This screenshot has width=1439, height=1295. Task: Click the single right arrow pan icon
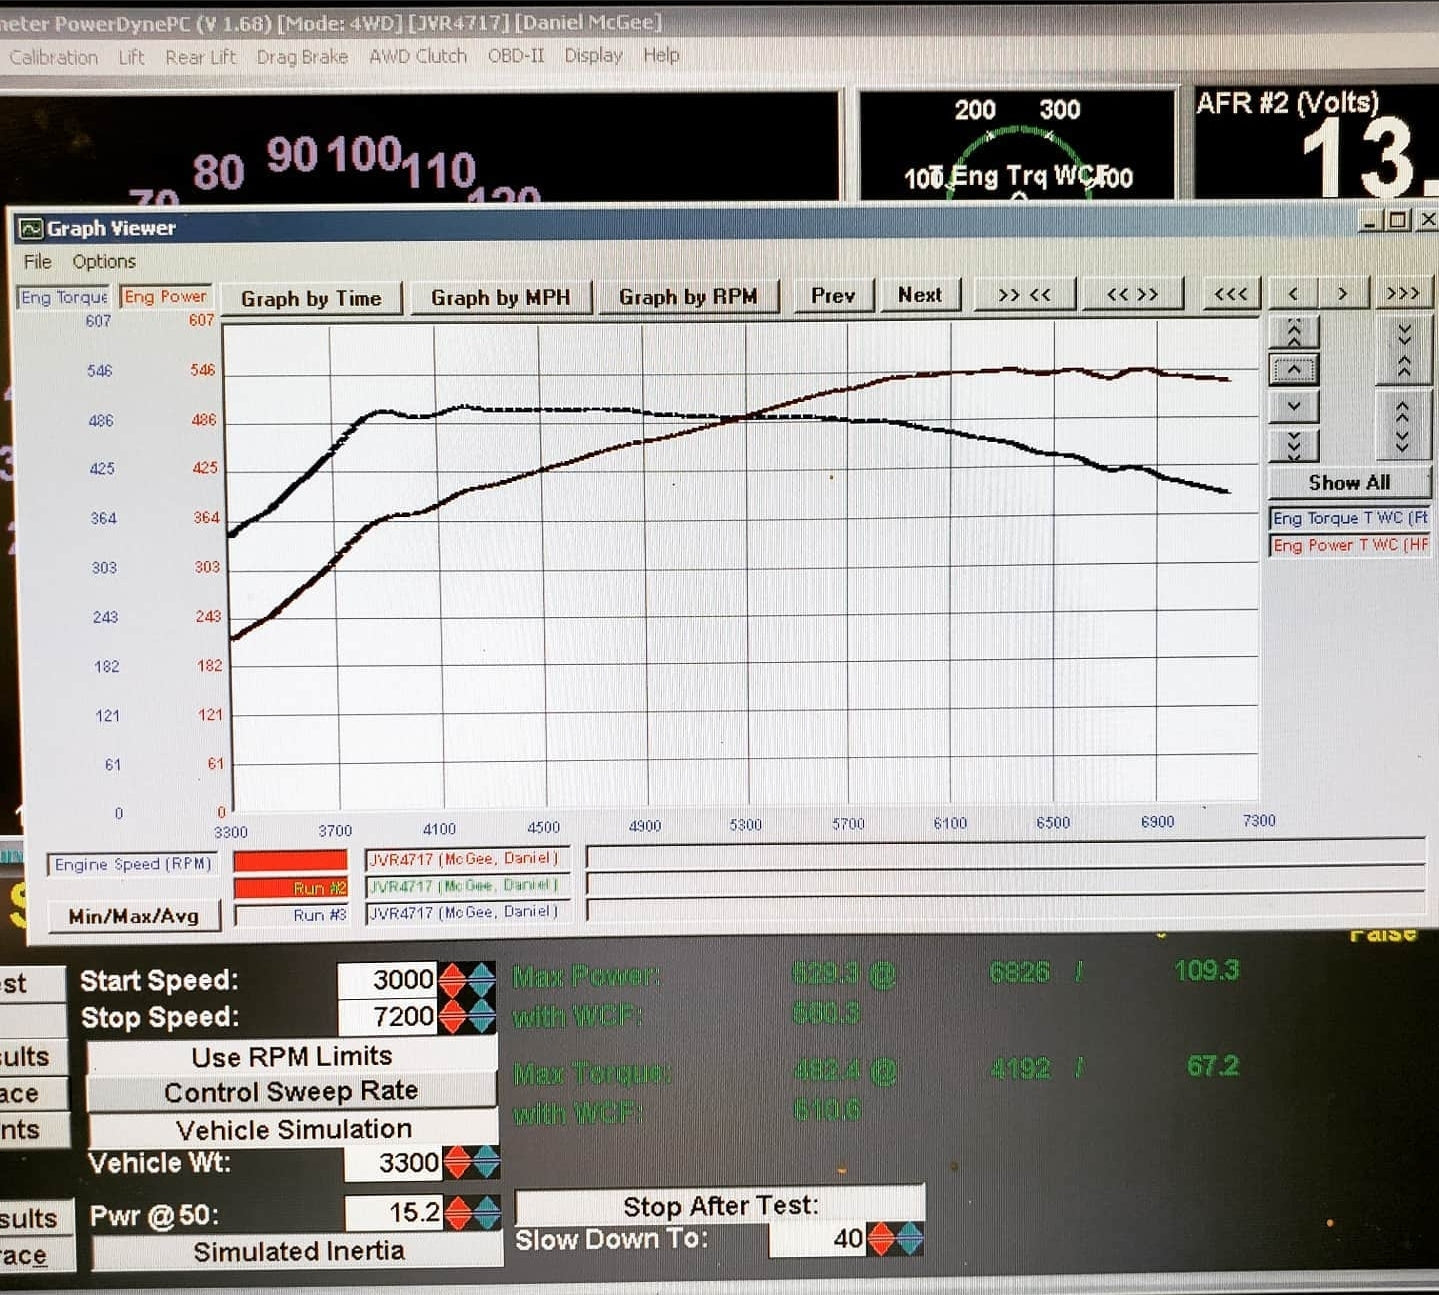coord(1343,293)
